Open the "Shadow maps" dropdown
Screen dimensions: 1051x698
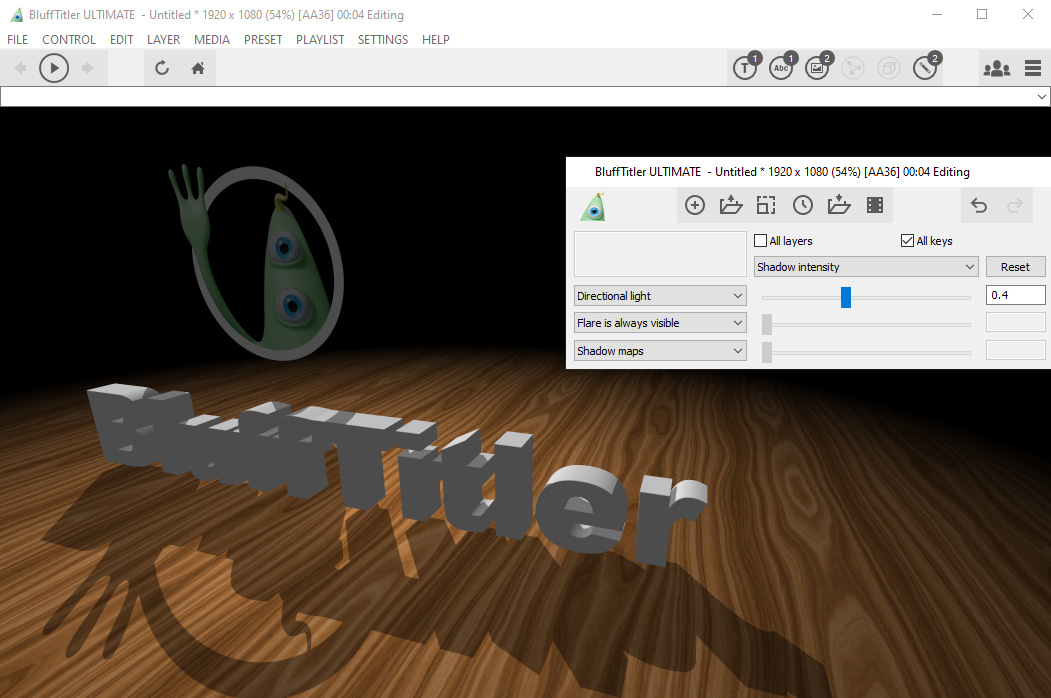click(x=660, y=351)
